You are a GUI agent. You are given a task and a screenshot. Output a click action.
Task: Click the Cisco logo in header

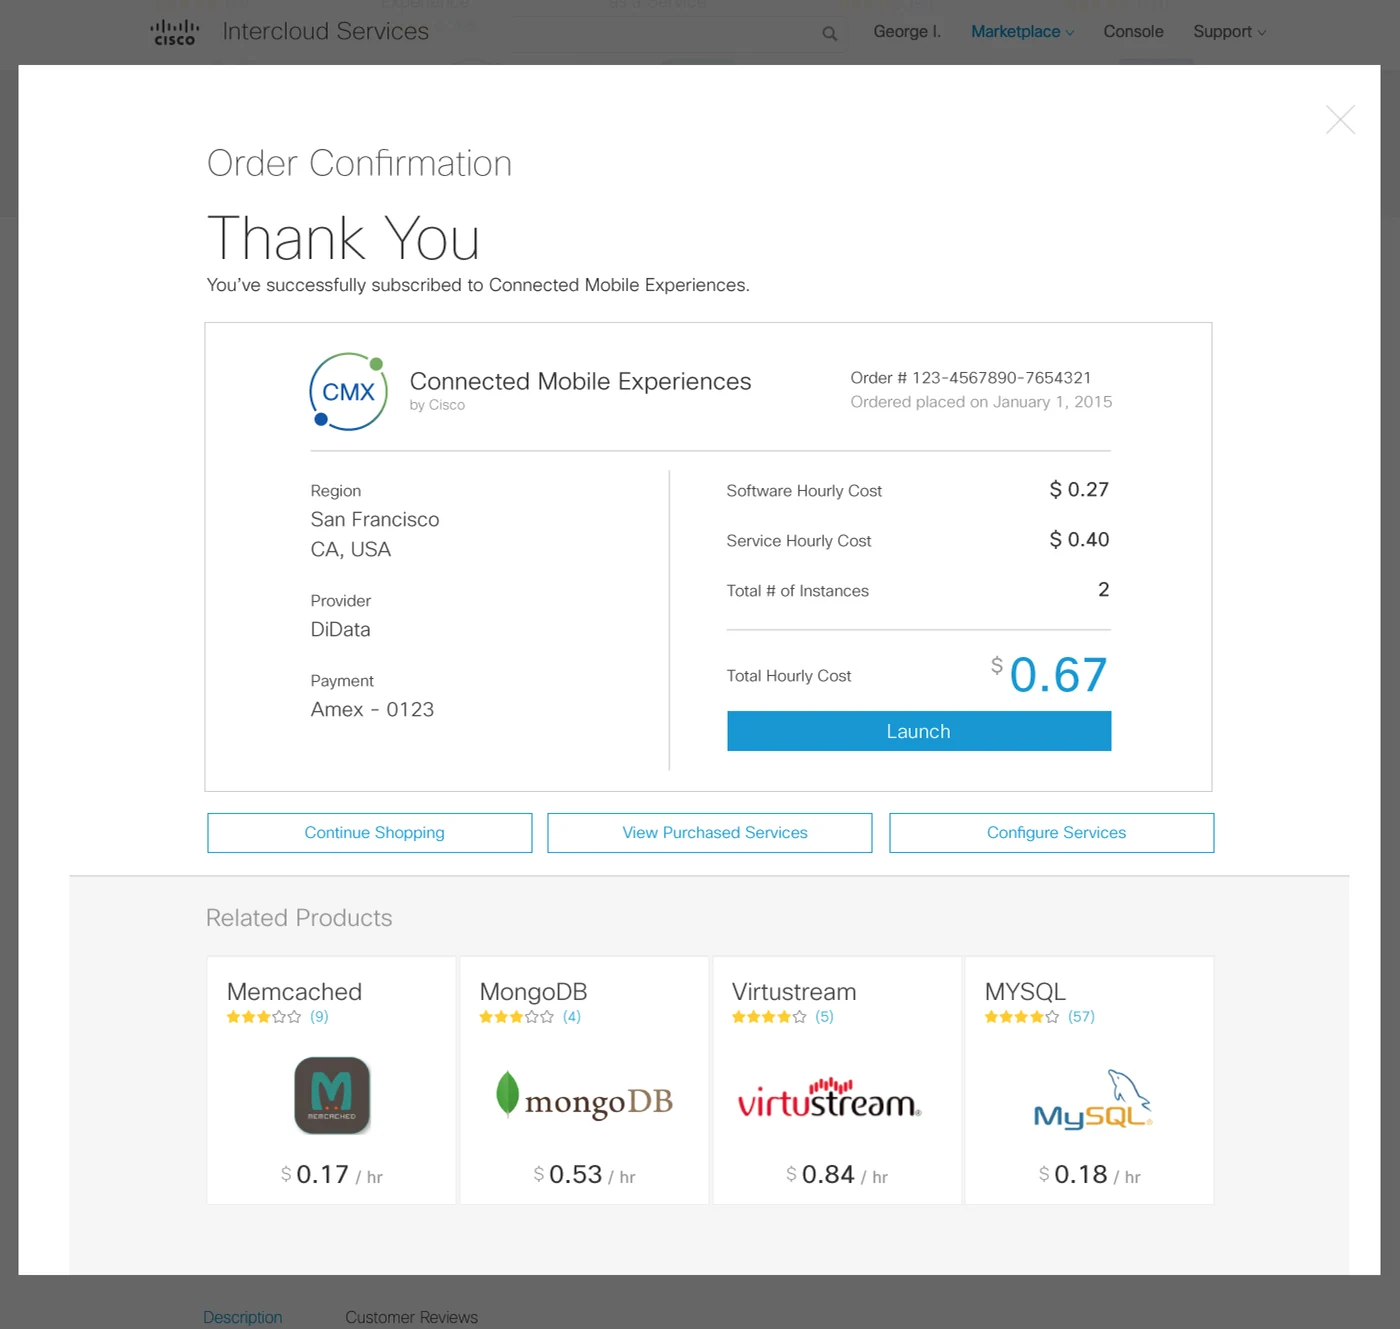(174, 32)
